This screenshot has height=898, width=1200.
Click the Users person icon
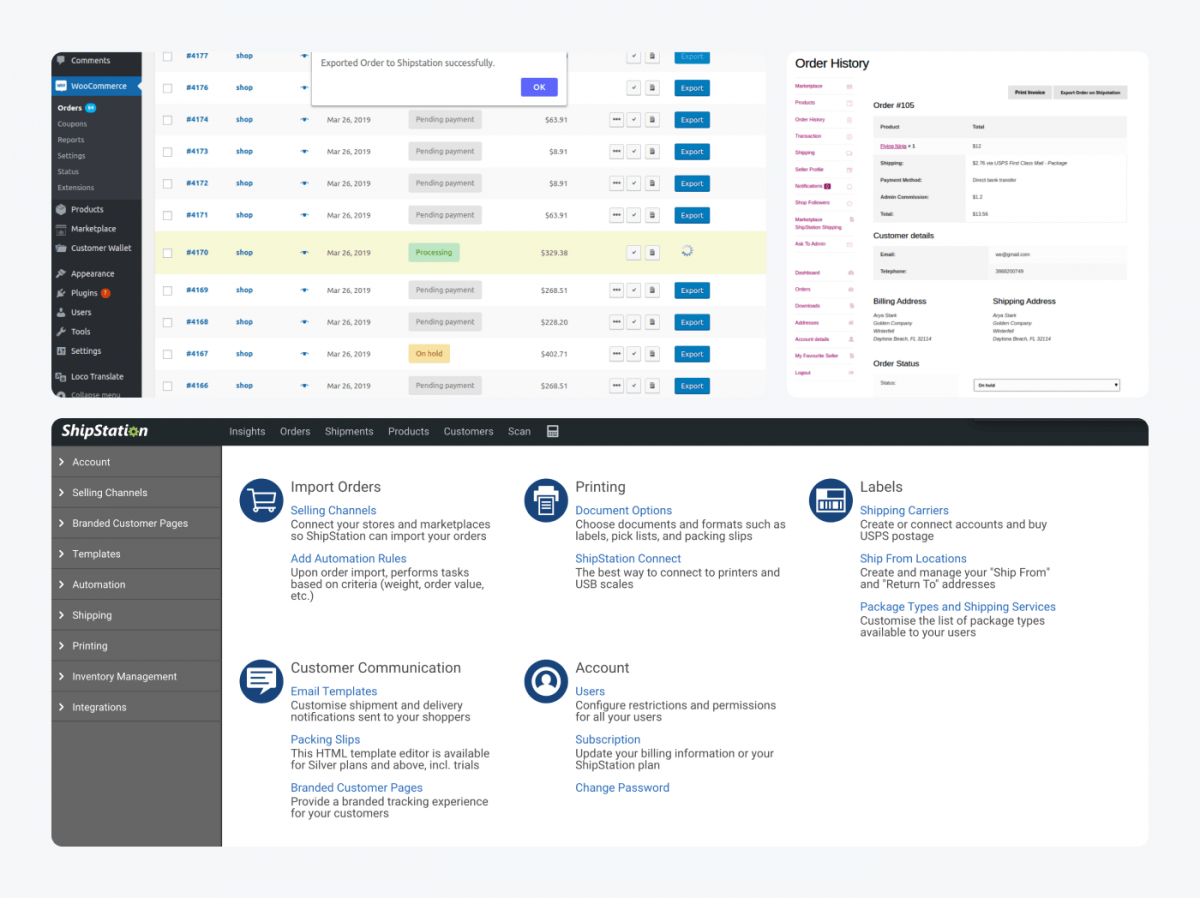point(61,312)
